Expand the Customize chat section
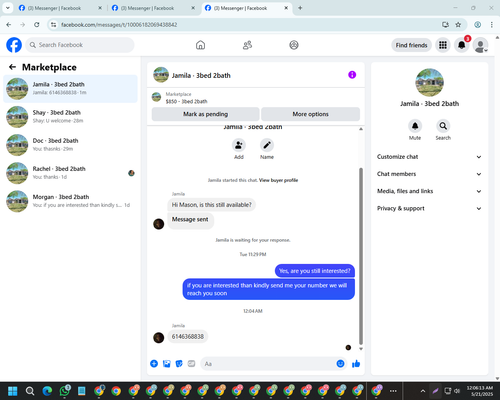The width and height of the screenshot is (500, 400). (429, 157)
